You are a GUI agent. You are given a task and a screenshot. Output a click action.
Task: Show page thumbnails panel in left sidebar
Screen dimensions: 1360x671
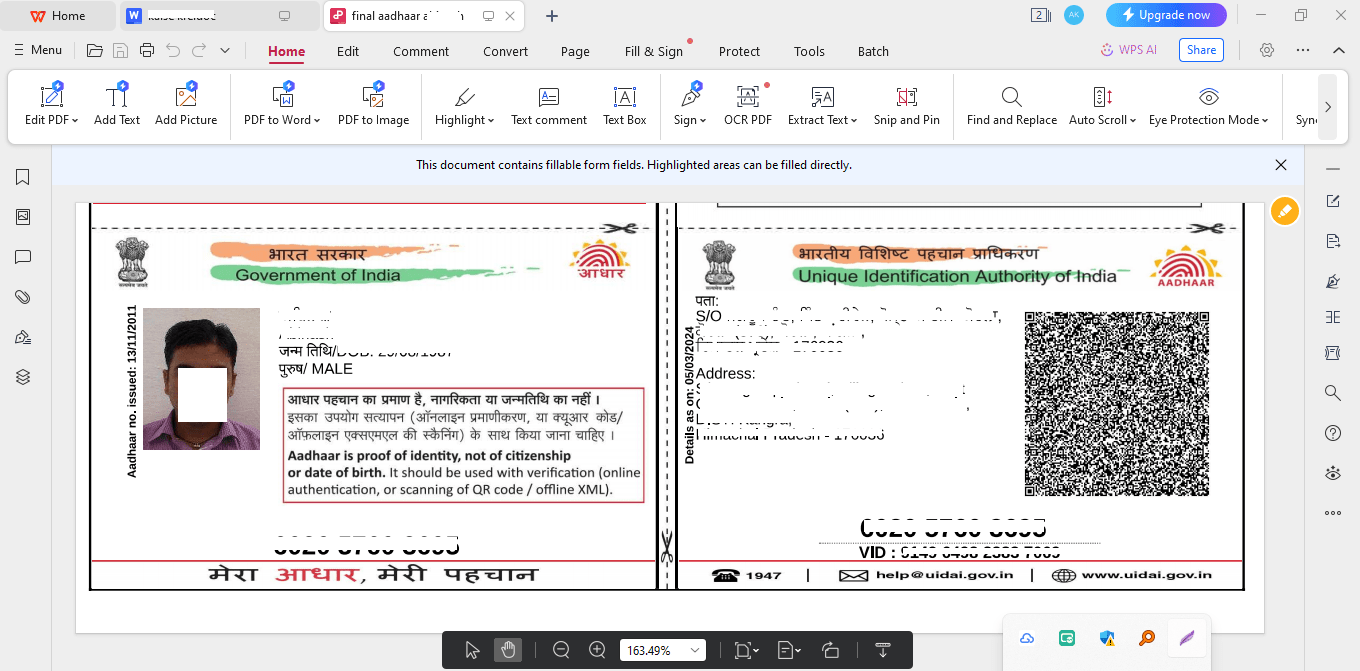(23, 217)
